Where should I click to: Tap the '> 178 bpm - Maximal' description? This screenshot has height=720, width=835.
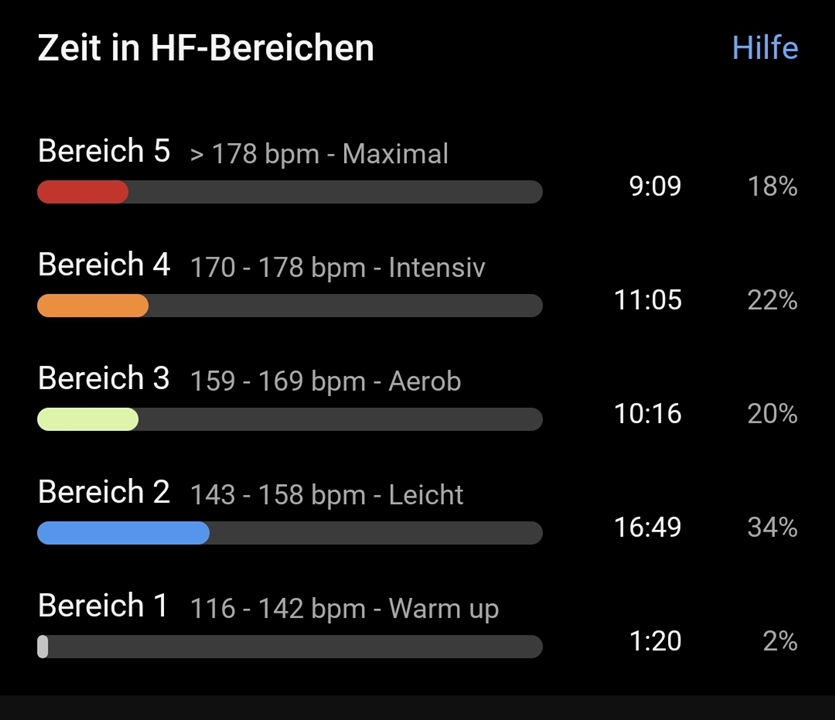tap(319, 154)
